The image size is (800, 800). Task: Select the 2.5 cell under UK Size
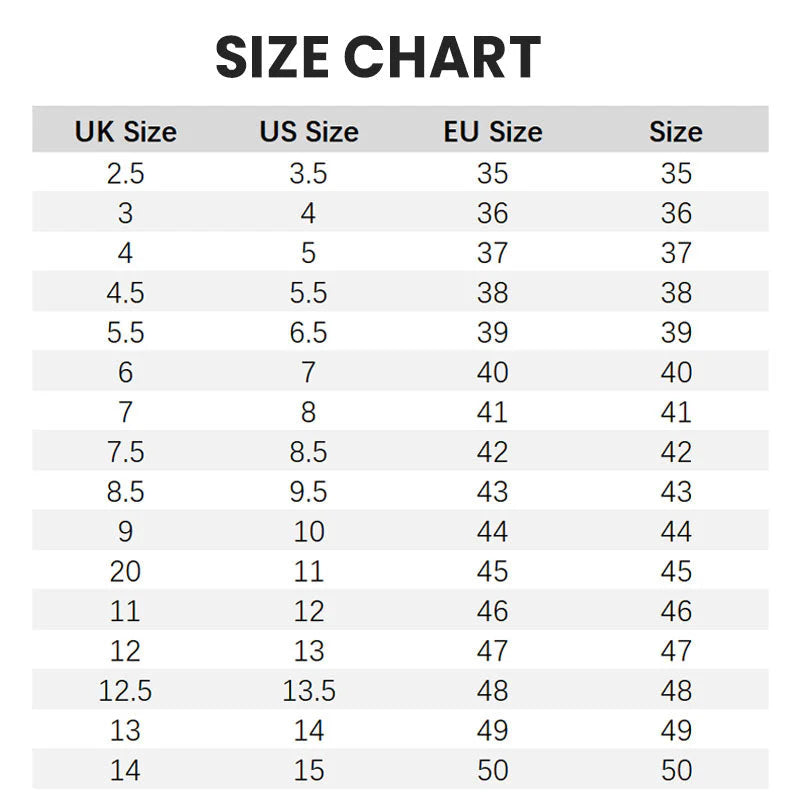tap(125, 173)
